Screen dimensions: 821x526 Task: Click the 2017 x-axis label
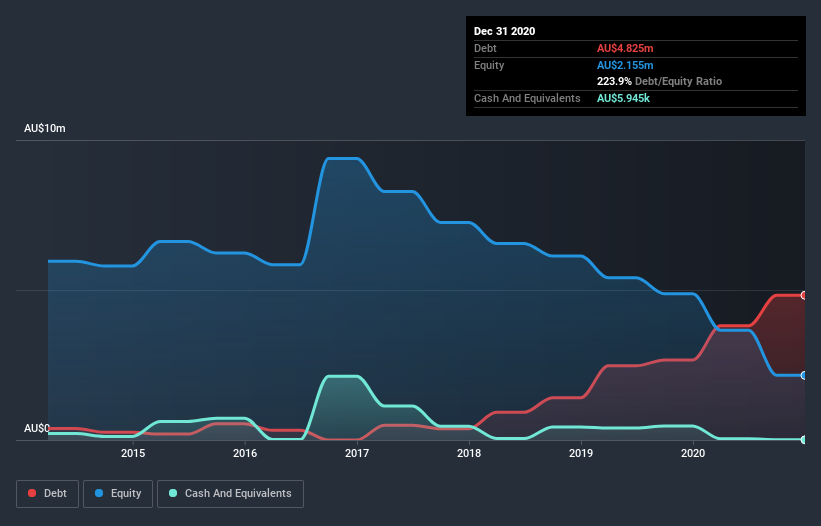click(357, 453)
